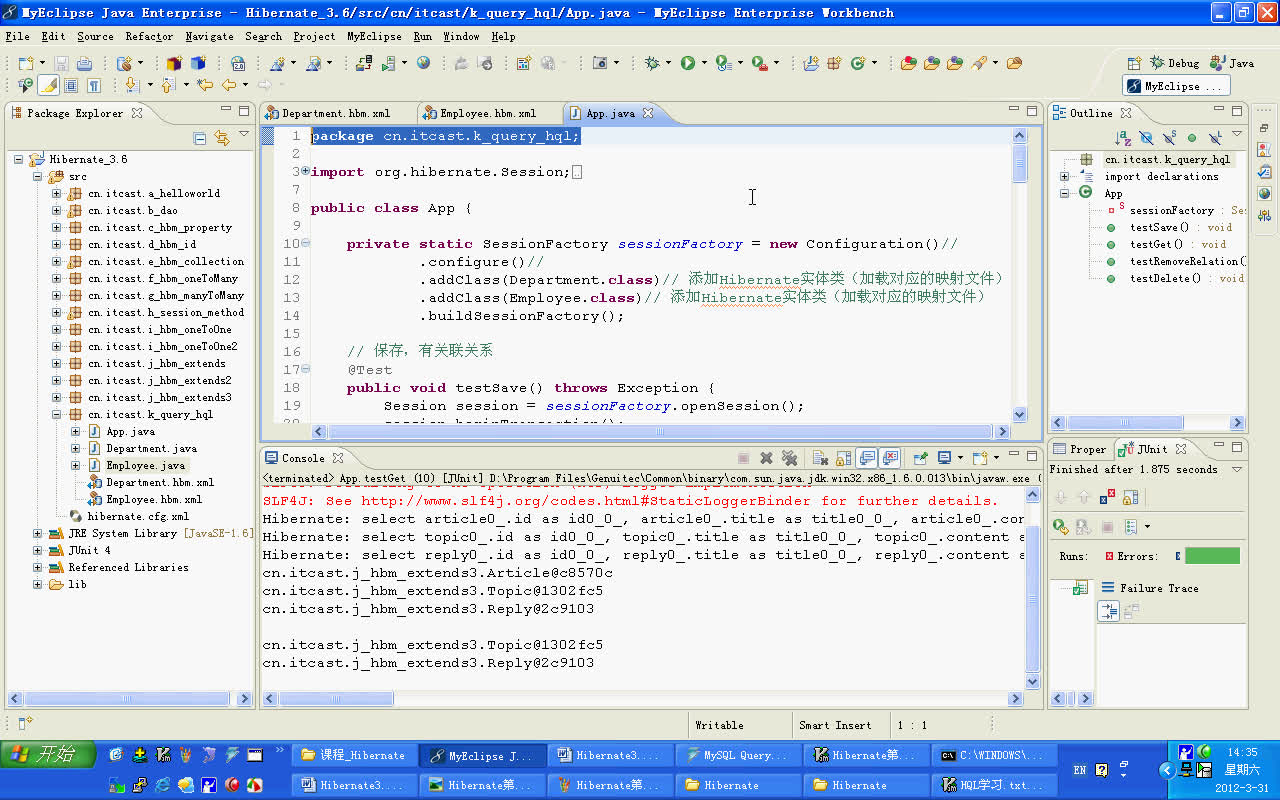Open Run button dropdown arrow

click(x=704, y=63)
